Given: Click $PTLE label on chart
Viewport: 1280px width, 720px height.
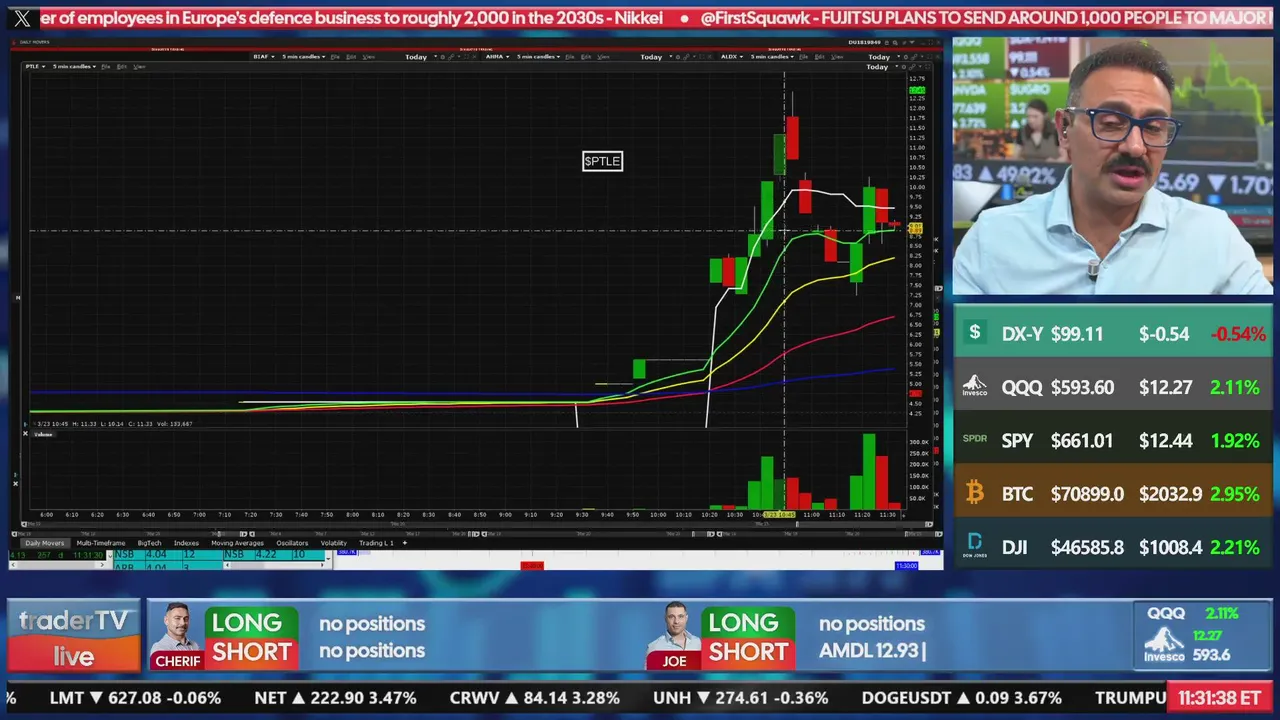Looking at the screenshot, I should tap(602, 161).
